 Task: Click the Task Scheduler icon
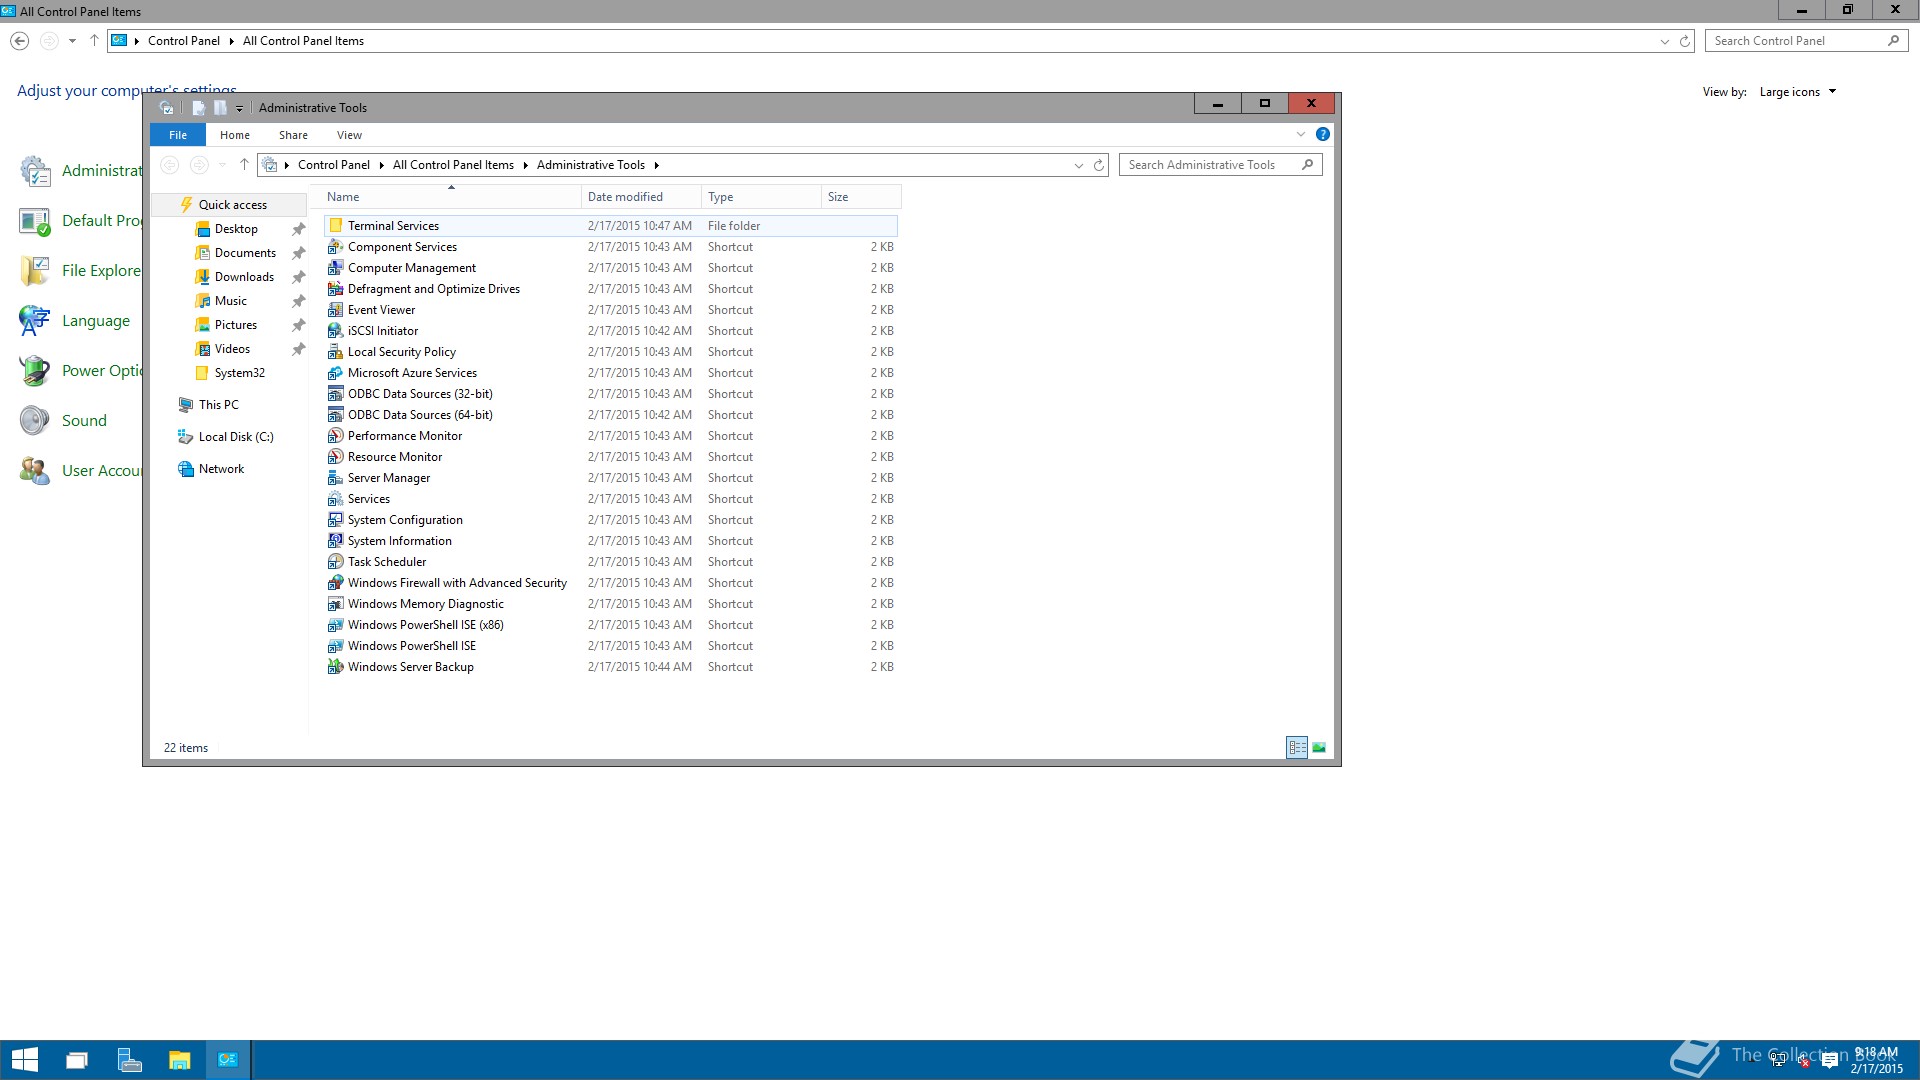tap(336, 562)
